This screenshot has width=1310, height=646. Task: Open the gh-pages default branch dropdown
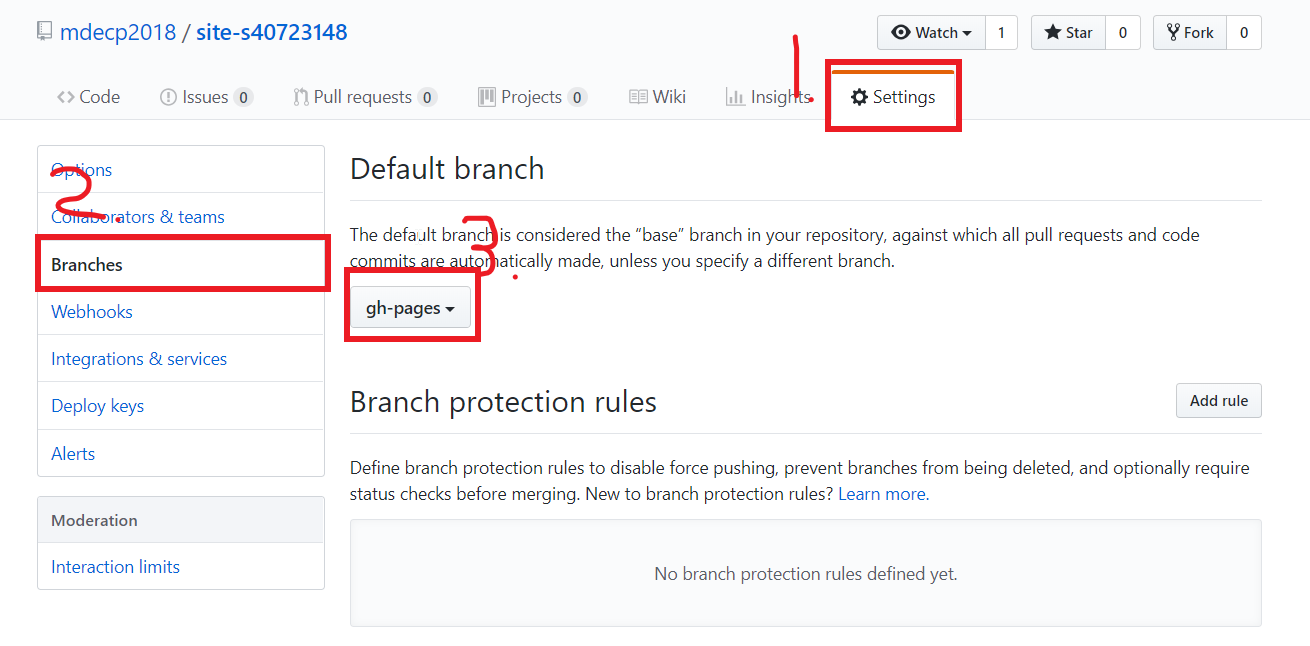tap(410, 308)
